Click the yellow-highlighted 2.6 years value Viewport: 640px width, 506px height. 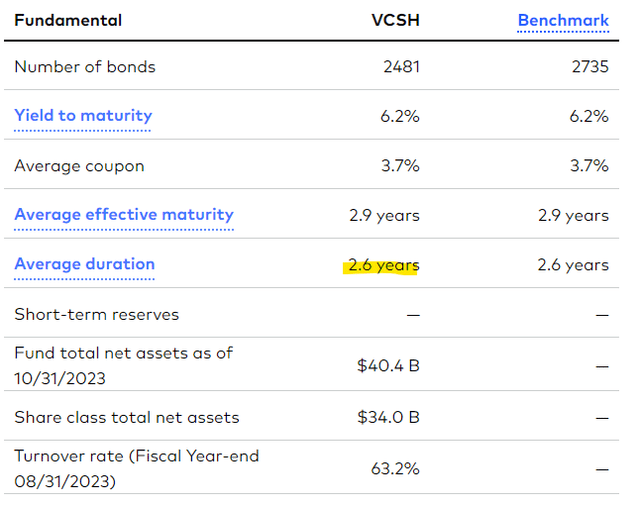(383, 265)
